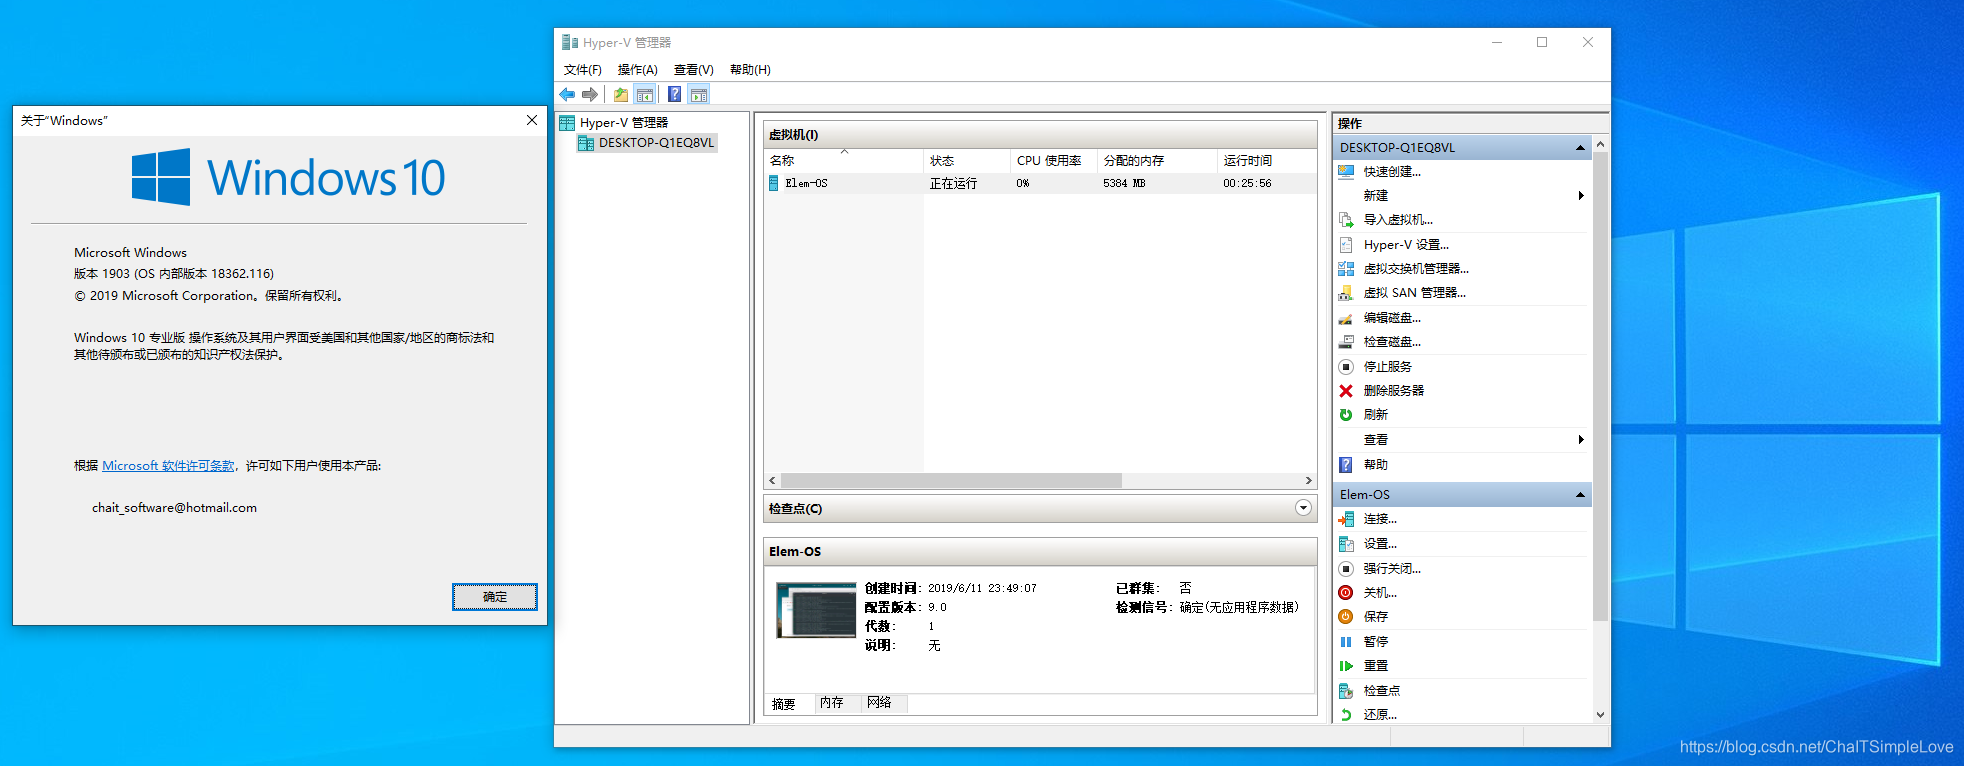Click the 强行关闭 turn off icon

point(1346,569)
